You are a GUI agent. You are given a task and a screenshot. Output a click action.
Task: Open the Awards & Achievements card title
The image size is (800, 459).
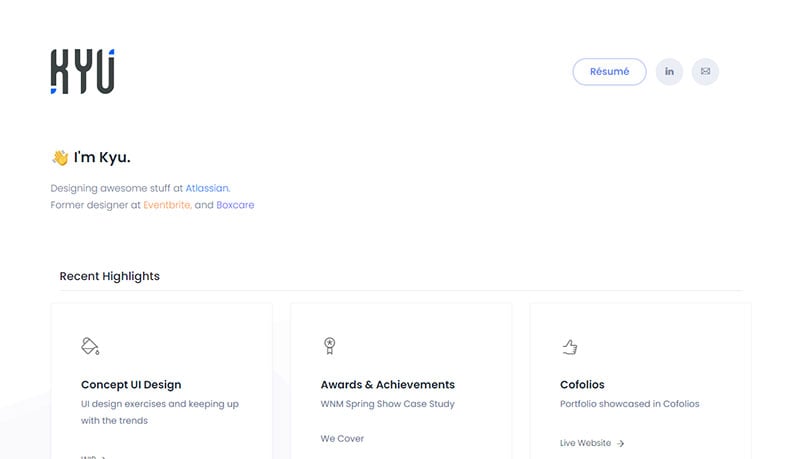388,385
